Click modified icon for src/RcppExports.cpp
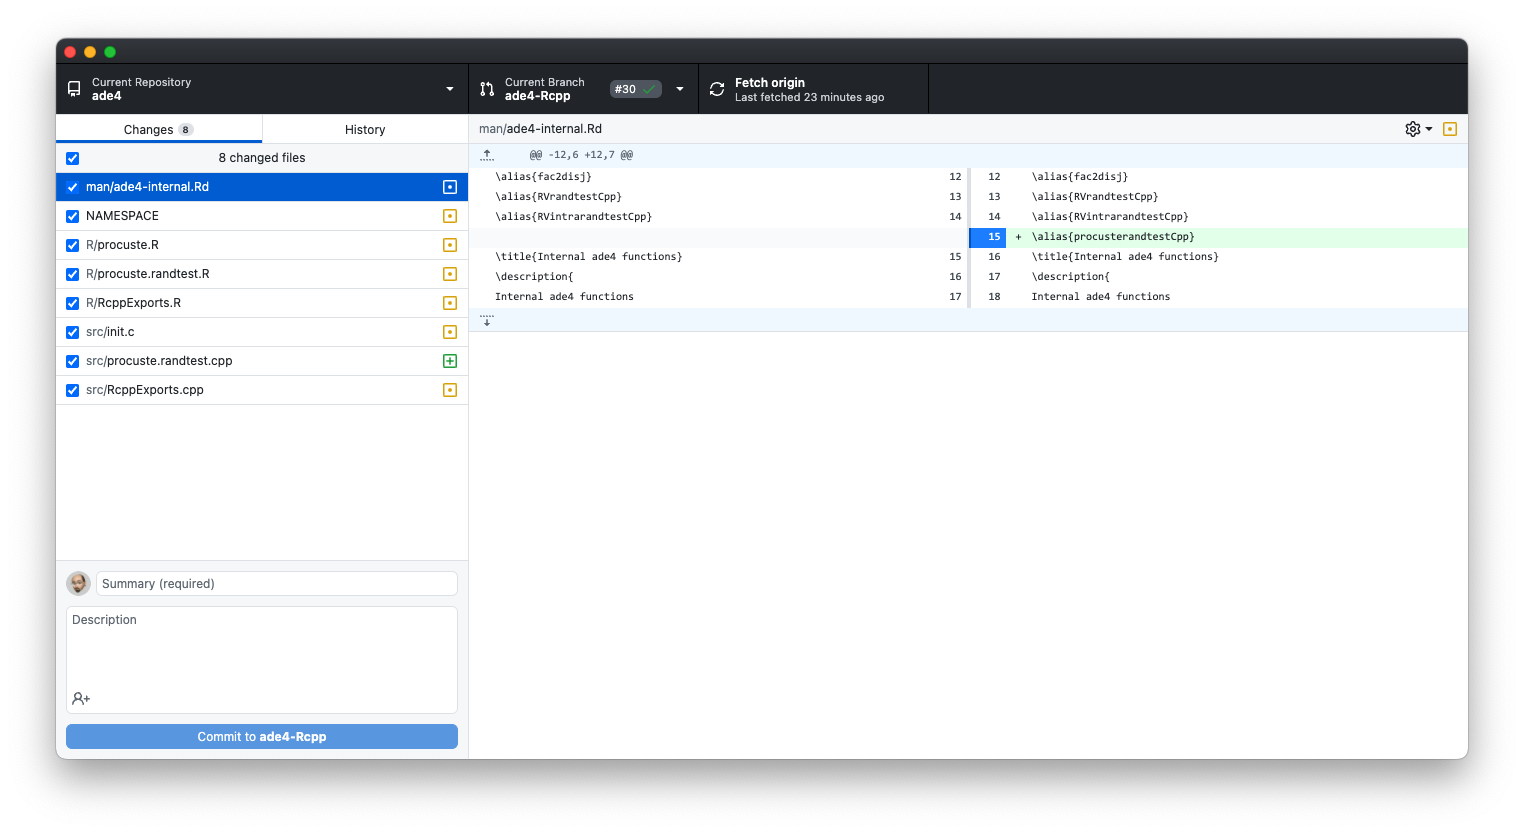The width and height of the screenshot is (1524, 833). (450, 390)
